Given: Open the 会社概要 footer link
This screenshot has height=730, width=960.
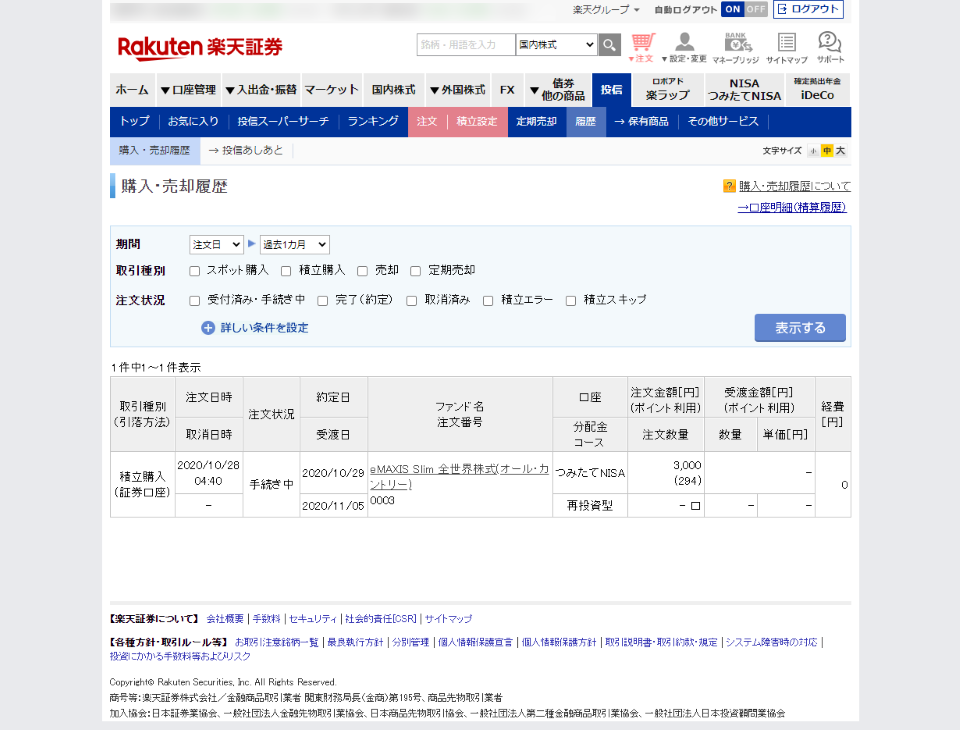Looking at the screenshot, I should point(225,619).
